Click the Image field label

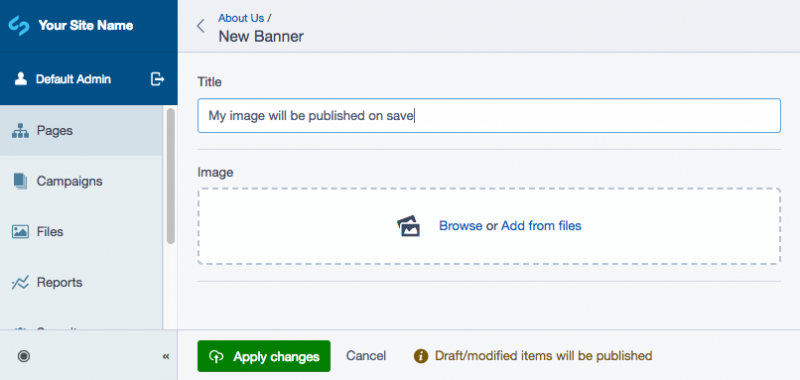[x=215, y=172]
